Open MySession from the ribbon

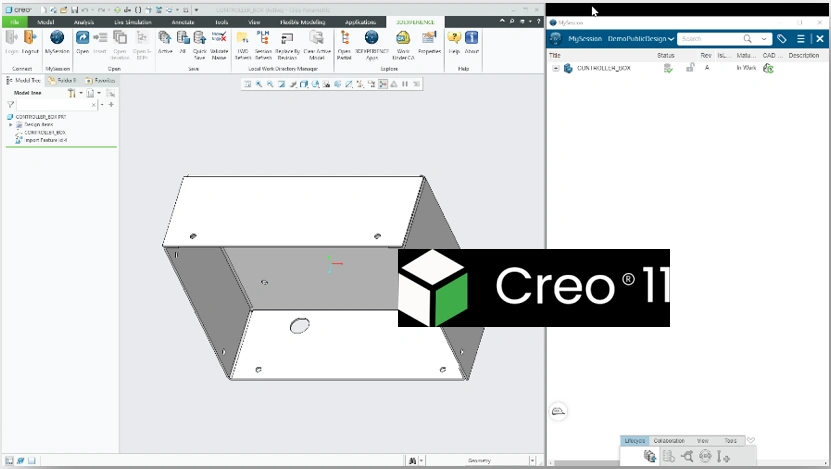tap(57, 38)
